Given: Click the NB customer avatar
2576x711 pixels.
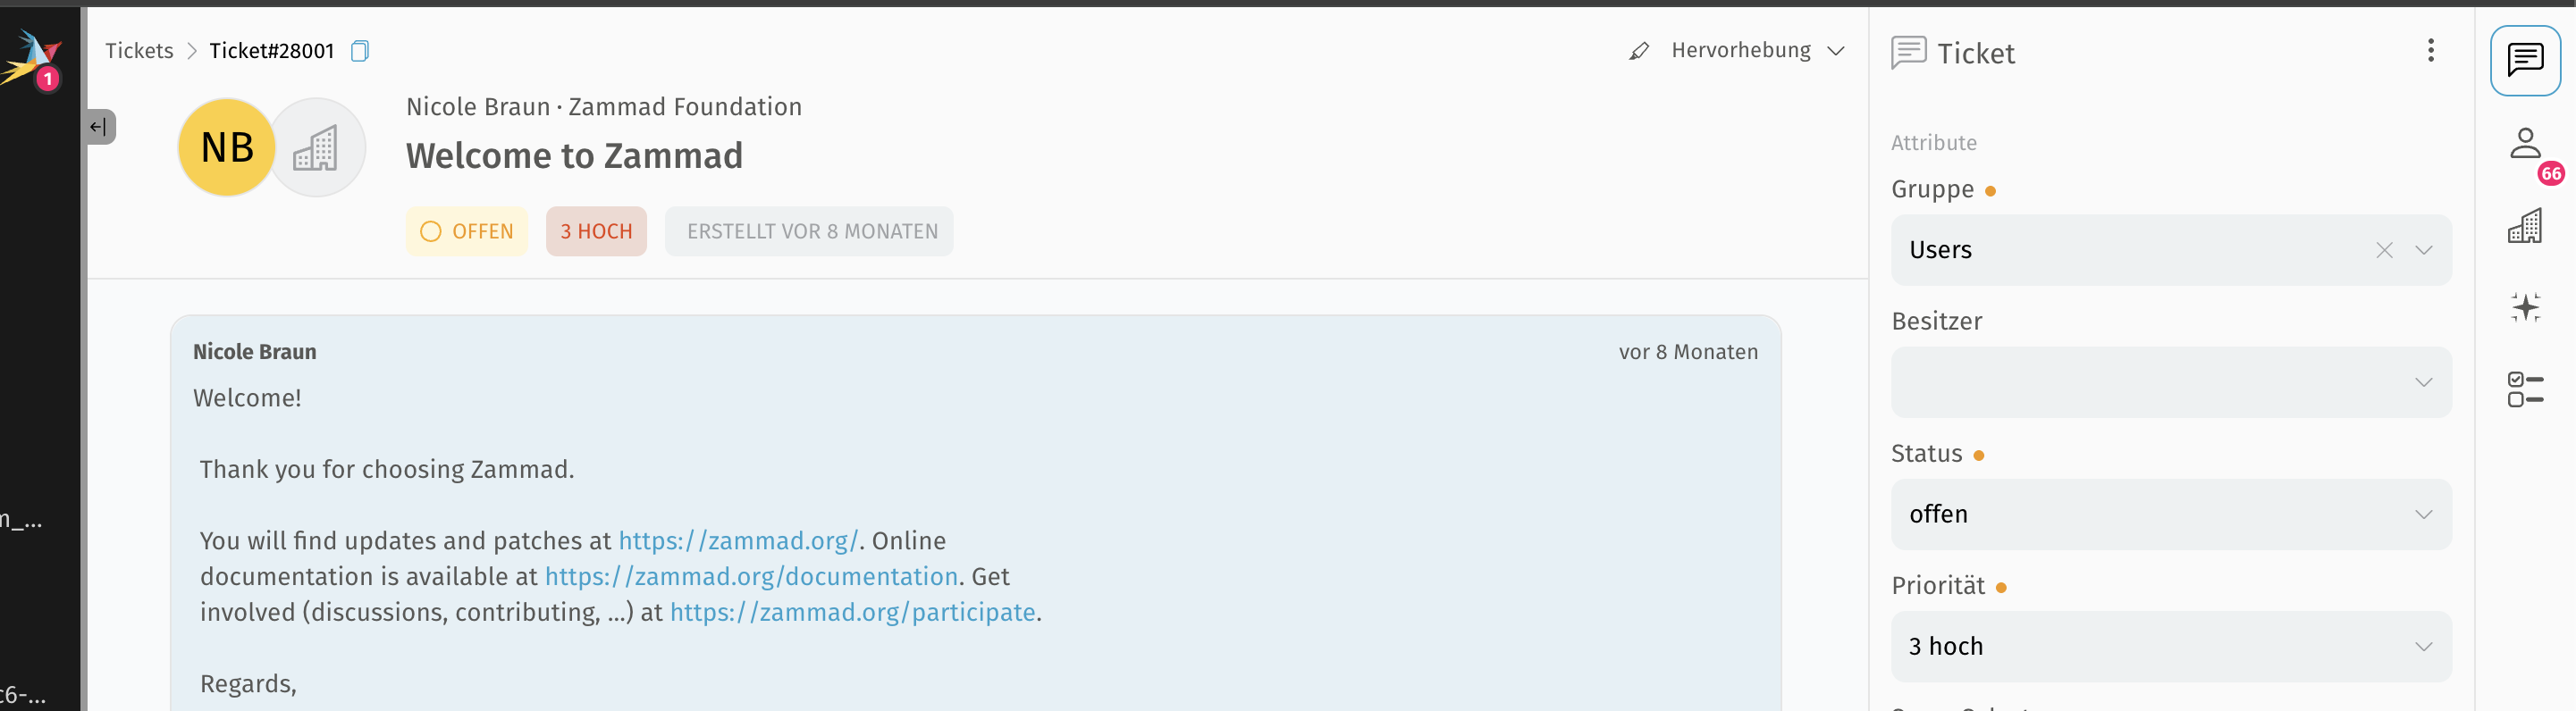Looking at the screenshot, I should [227, 148].
